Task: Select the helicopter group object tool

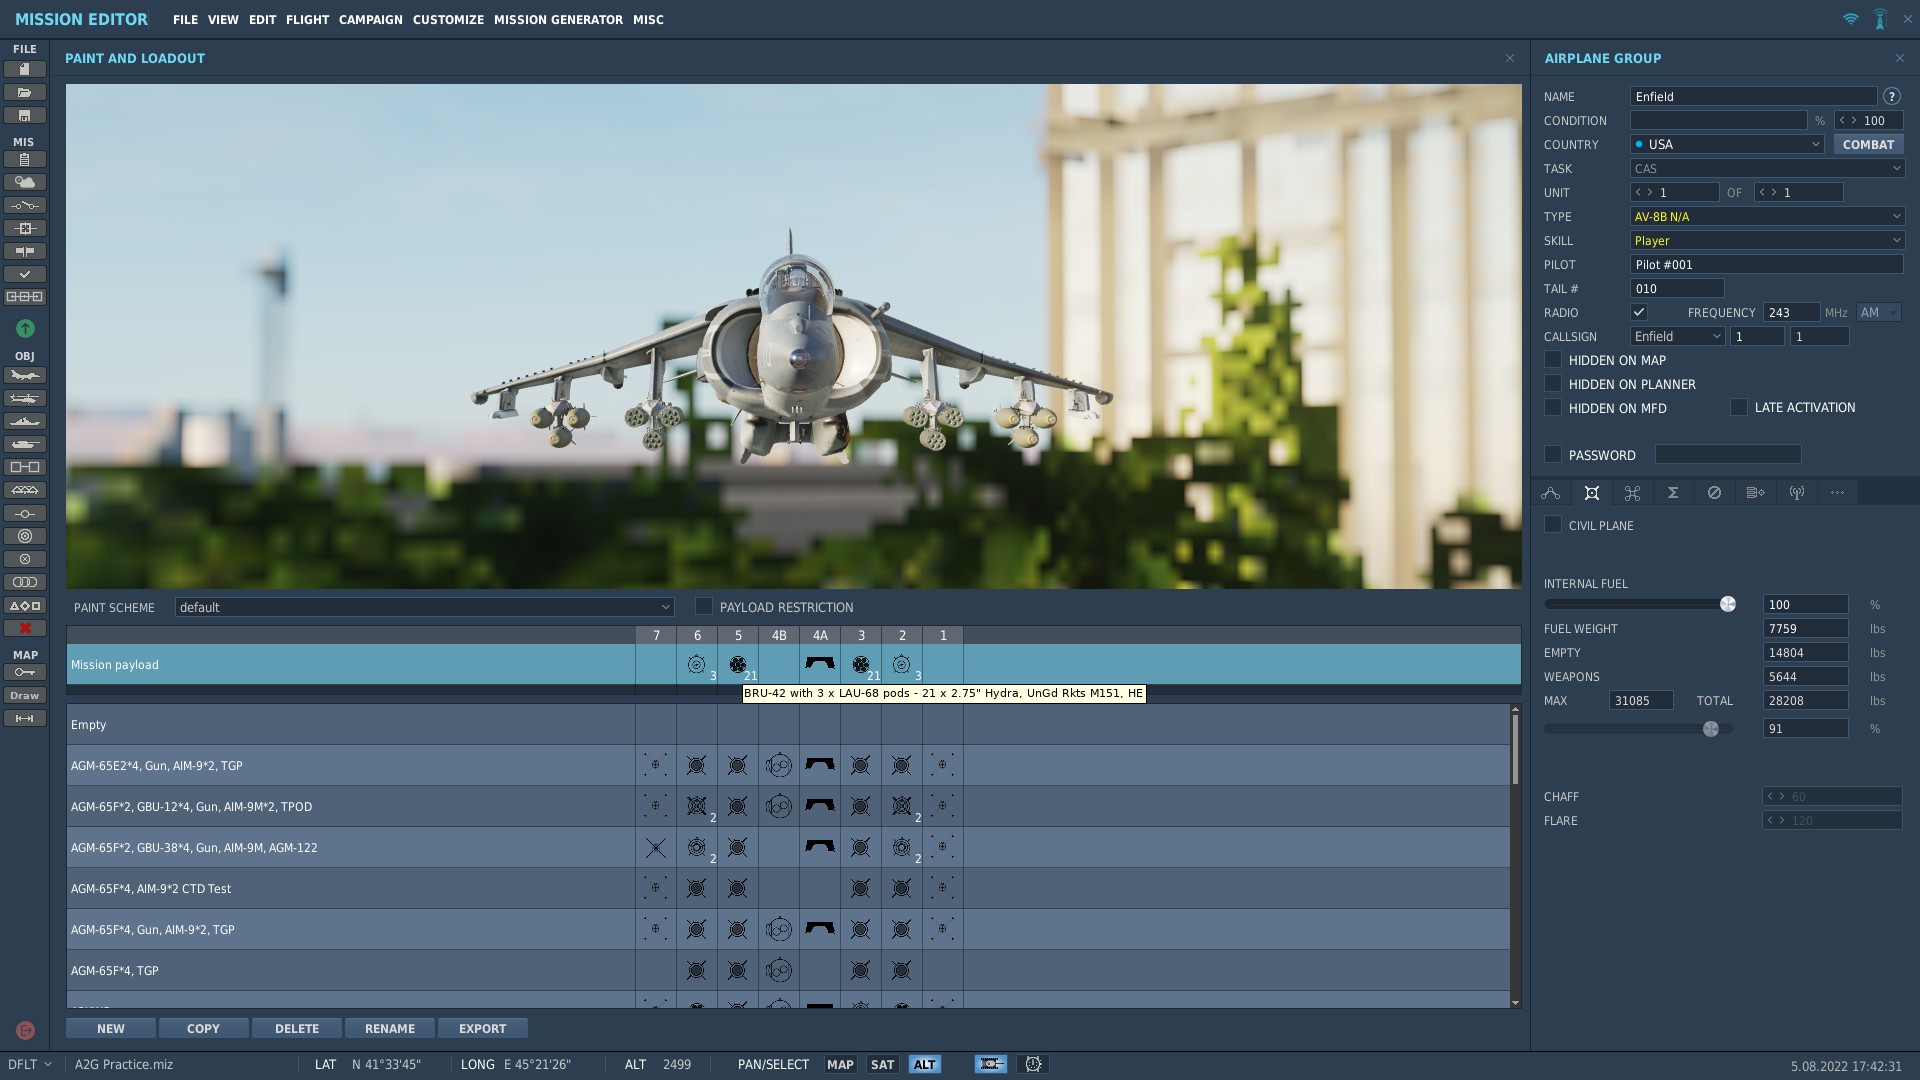Action: pos(25,398)
